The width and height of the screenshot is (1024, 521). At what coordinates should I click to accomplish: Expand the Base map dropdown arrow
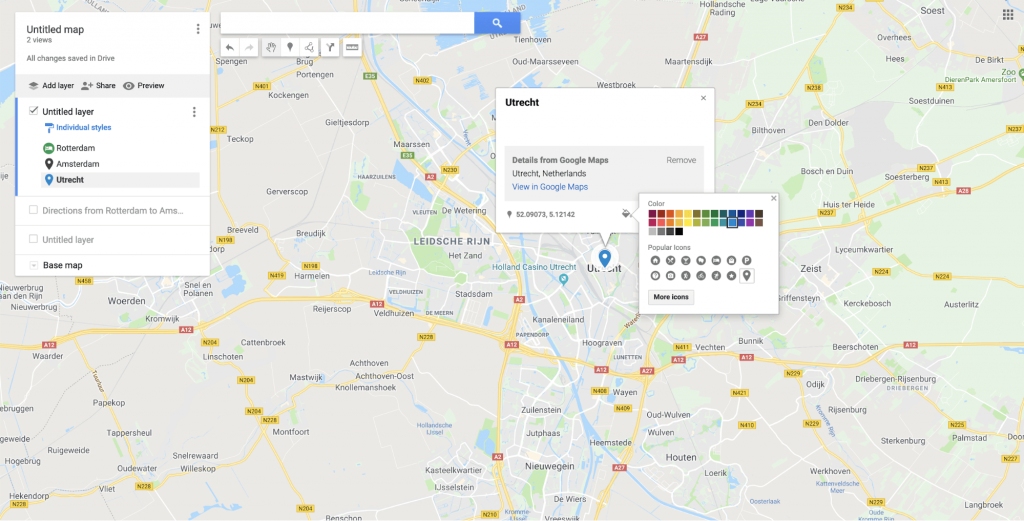coord(33,266)
